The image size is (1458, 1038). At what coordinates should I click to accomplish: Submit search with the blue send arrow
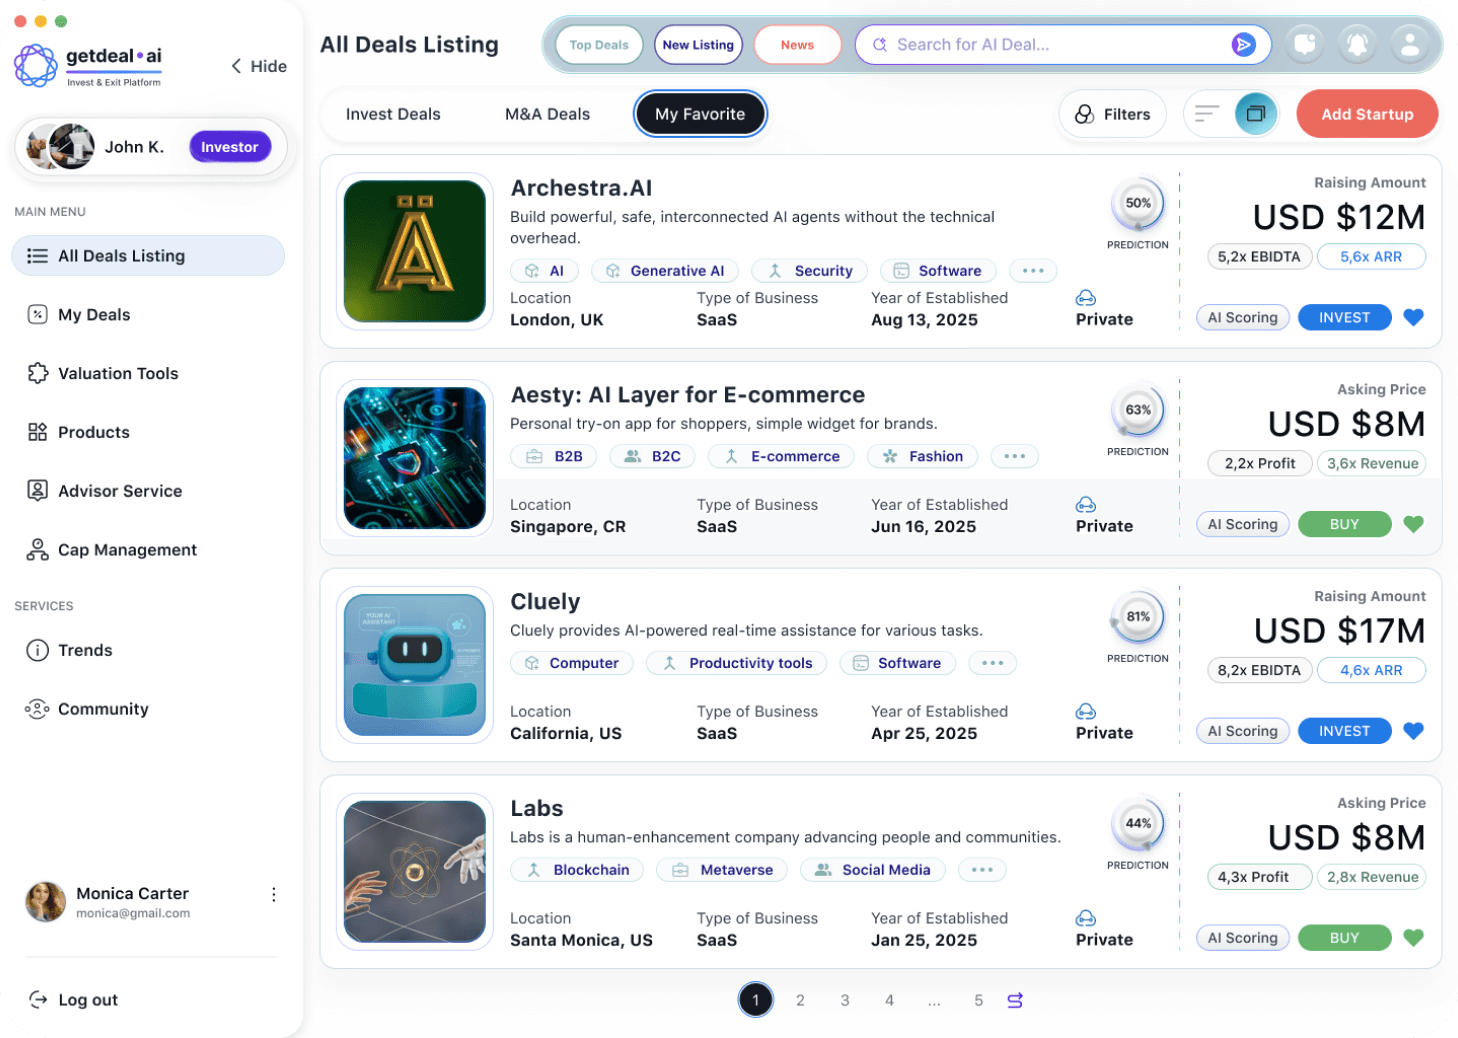tap(1243, 44)
